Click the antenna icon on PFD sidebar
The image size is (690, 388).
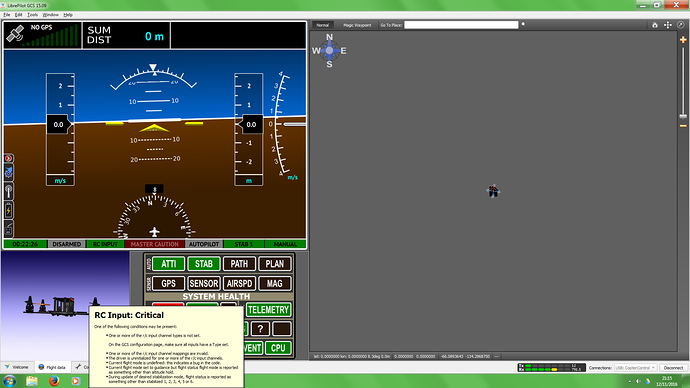coord(8,192)
